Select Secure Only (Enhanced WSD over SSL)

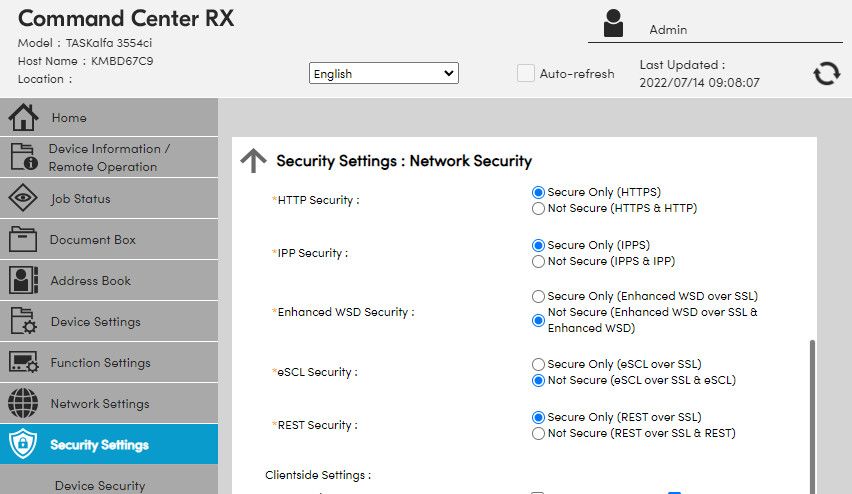[538, 296]
